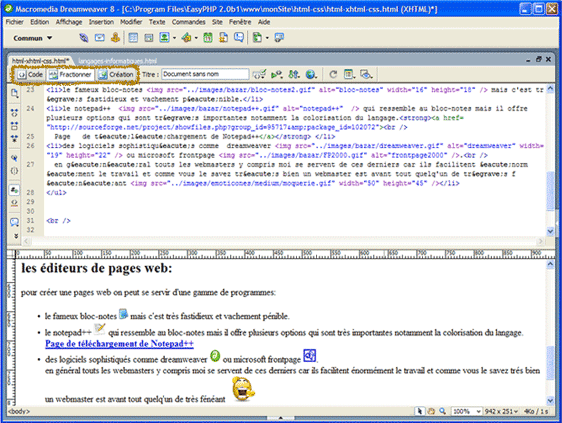Screen dimensions: 562x423
Task: Select the Zoom tool in status bar
Action: point(443,411)
